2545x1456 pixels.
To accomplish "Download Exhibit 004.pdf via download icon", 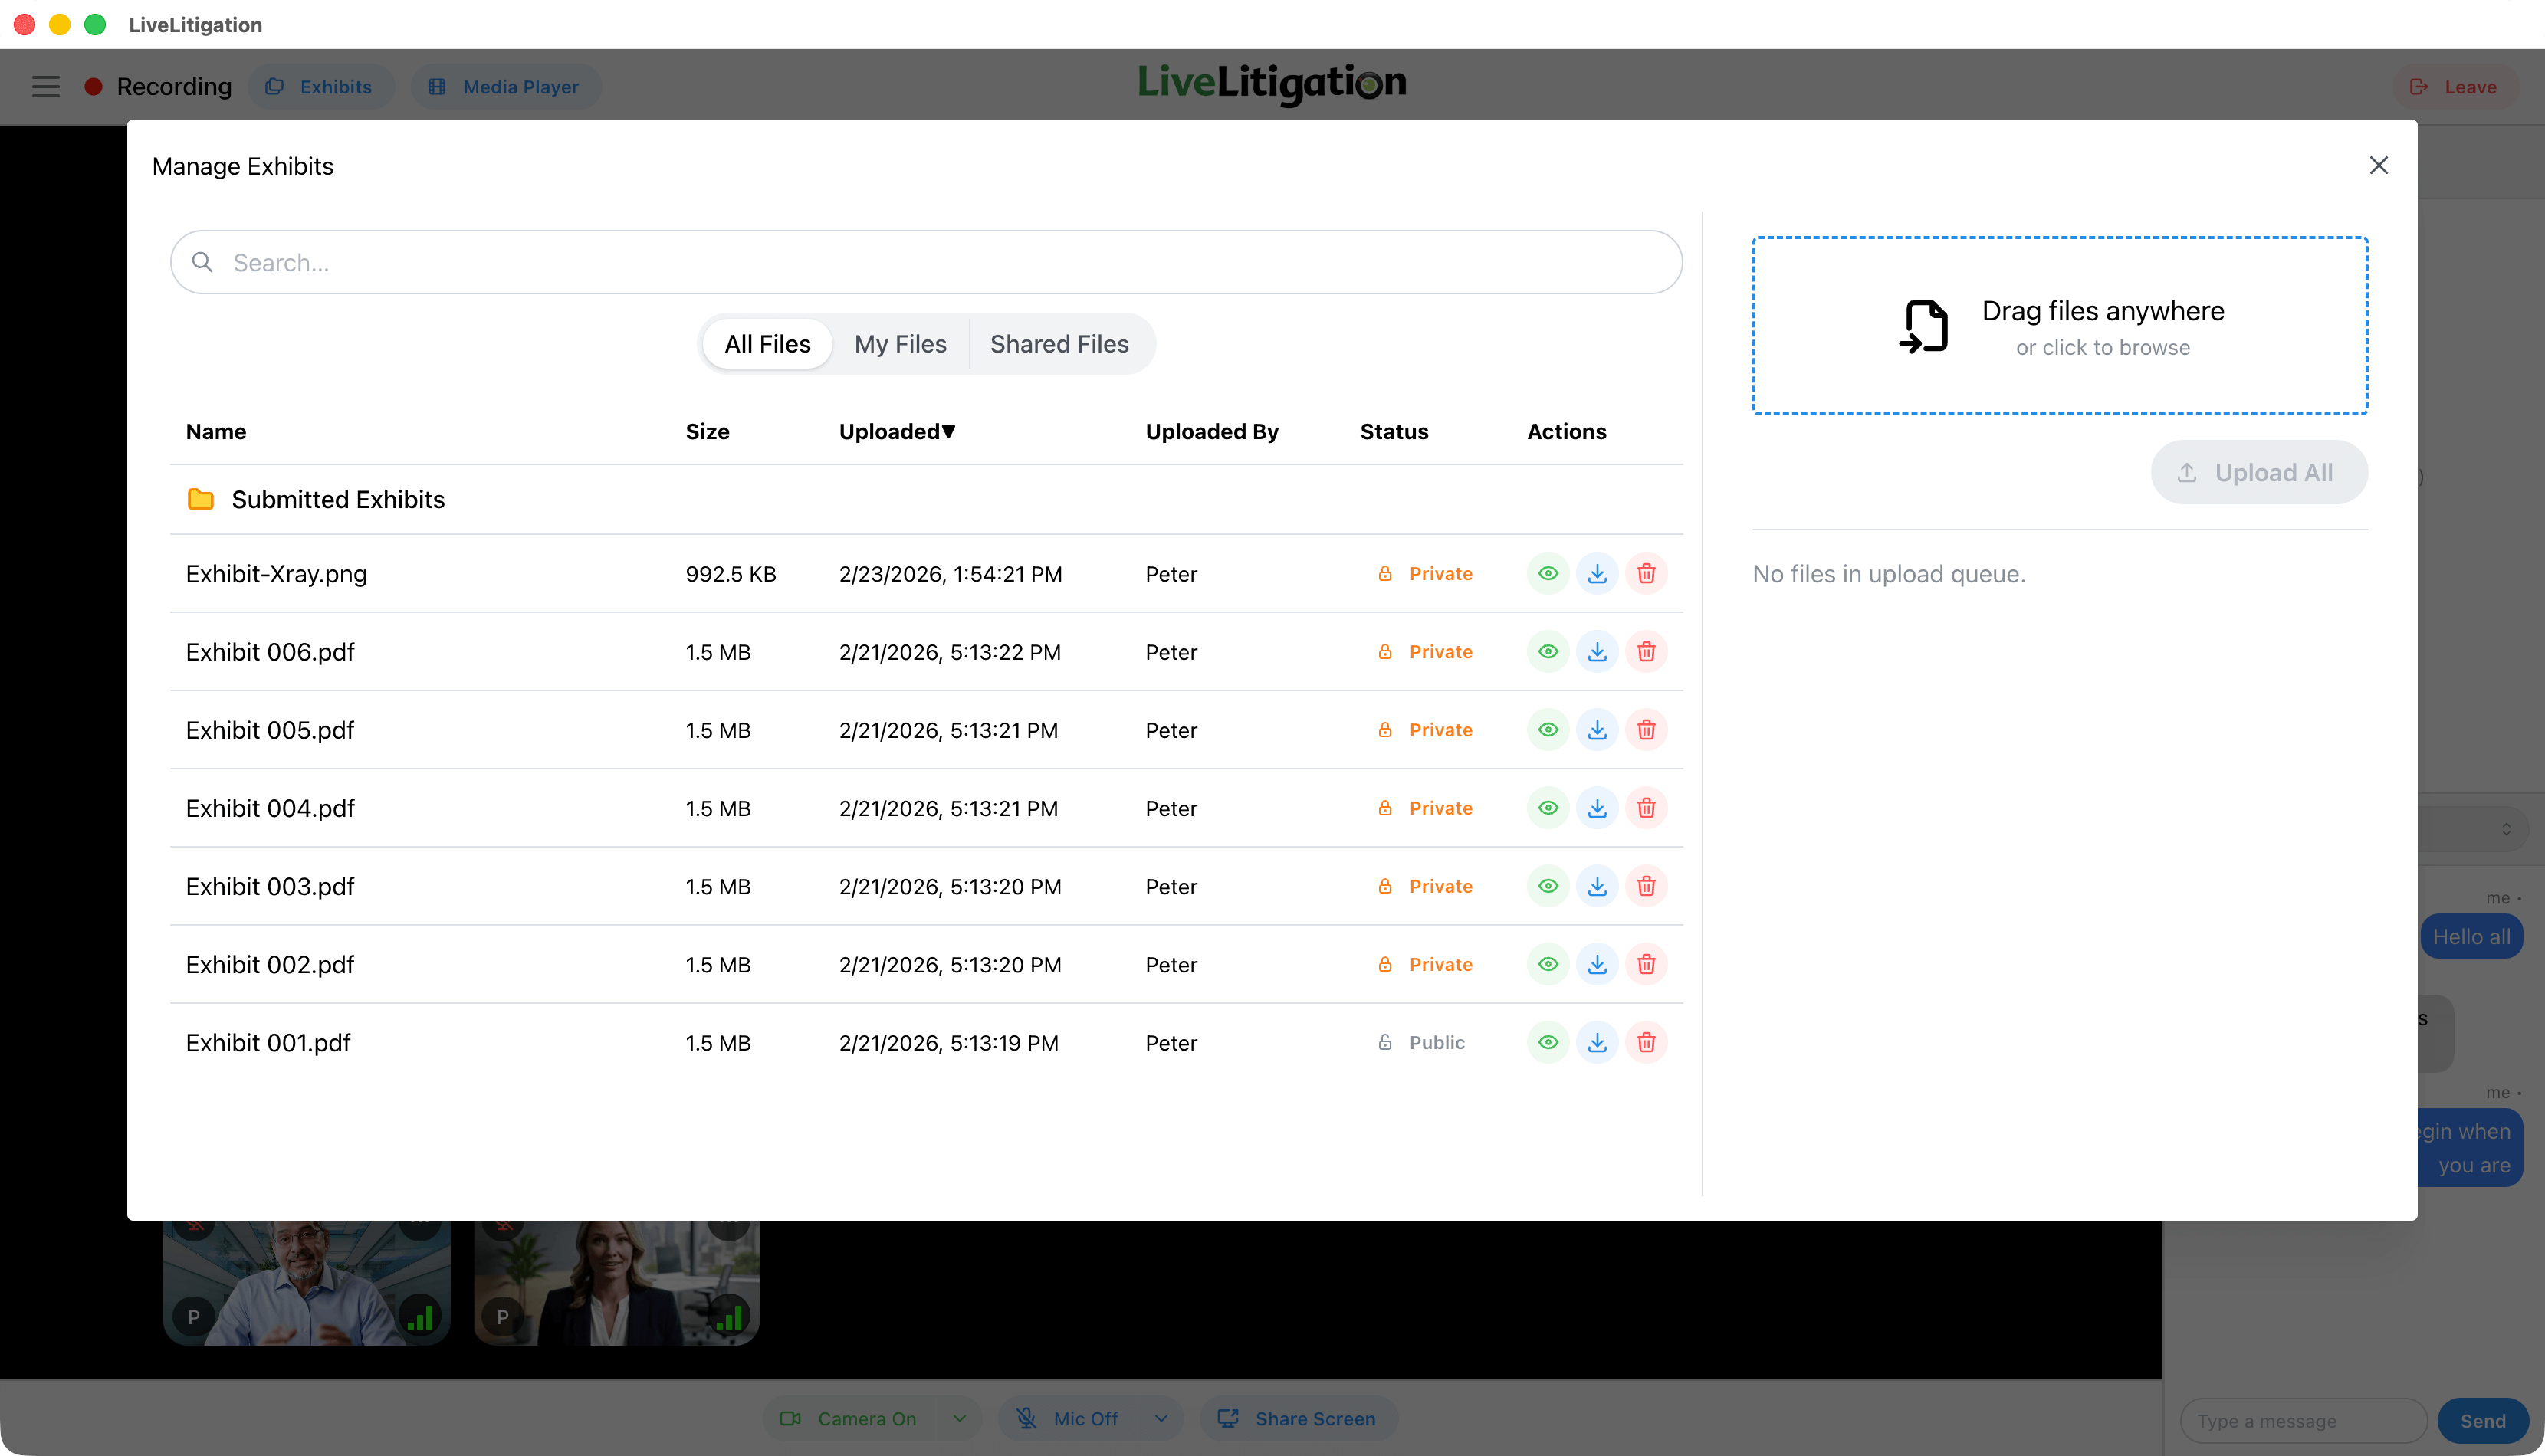I will point(1597,808).
